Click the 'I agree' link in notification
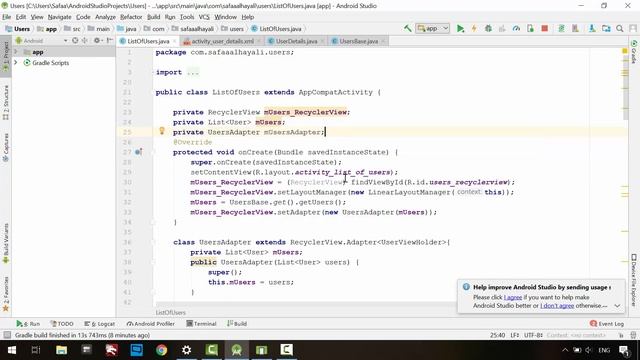The height and width of the screenshot is (360, 640). point(513,297)
